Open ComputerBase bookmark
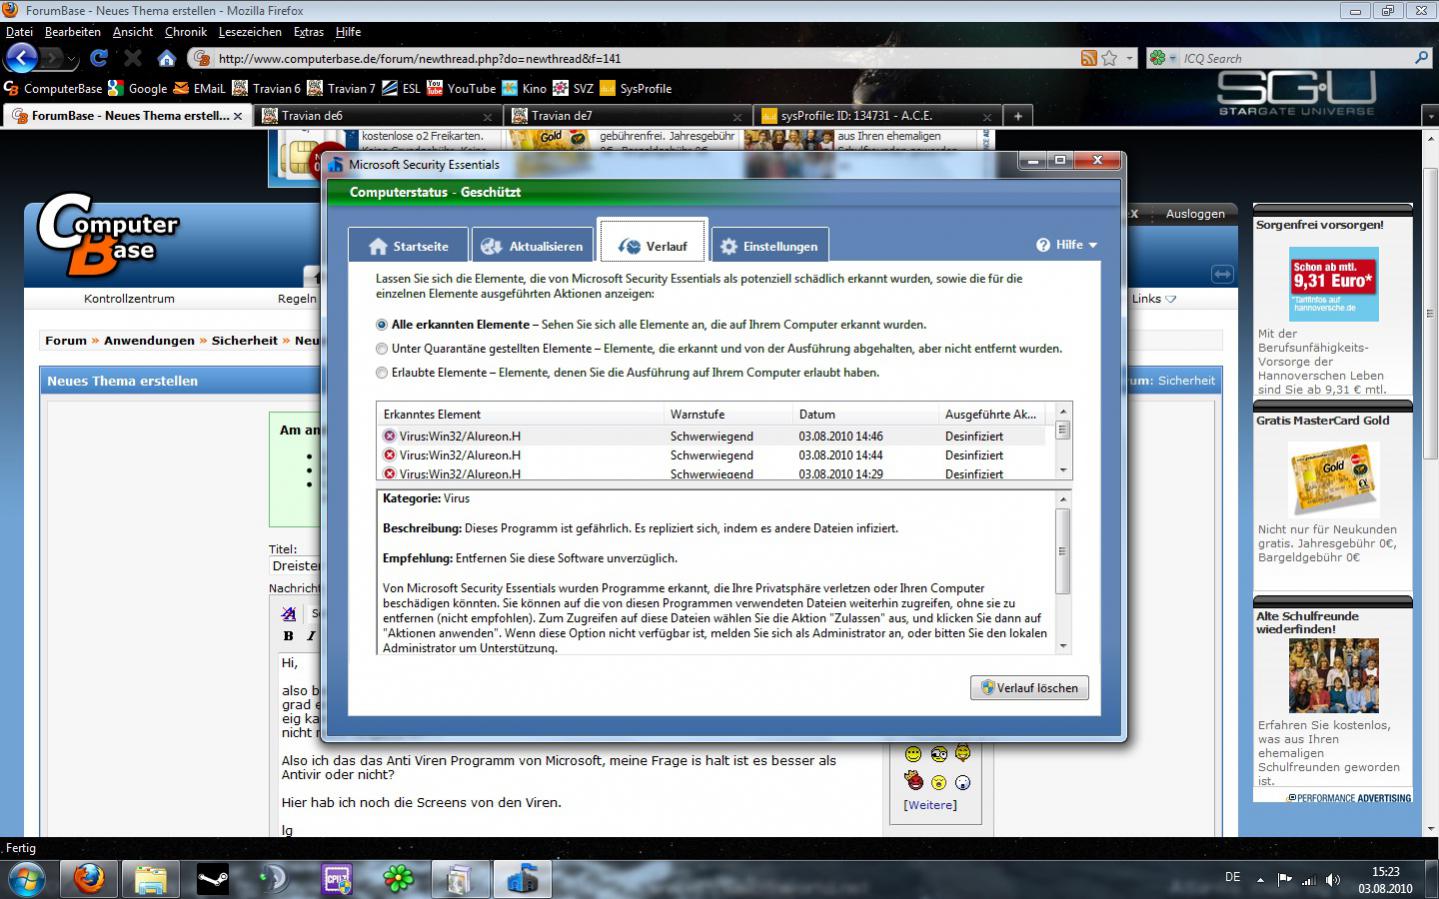 click(x=53, y=88)
